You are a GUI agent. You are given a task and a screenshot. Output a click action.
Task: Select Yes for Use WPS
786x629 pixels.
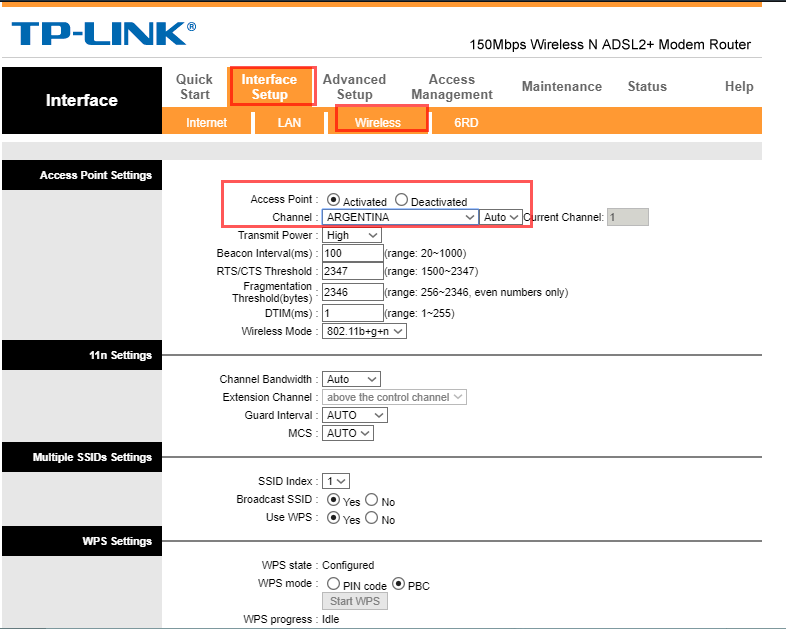pyautogui.click(x=333, y=518)
